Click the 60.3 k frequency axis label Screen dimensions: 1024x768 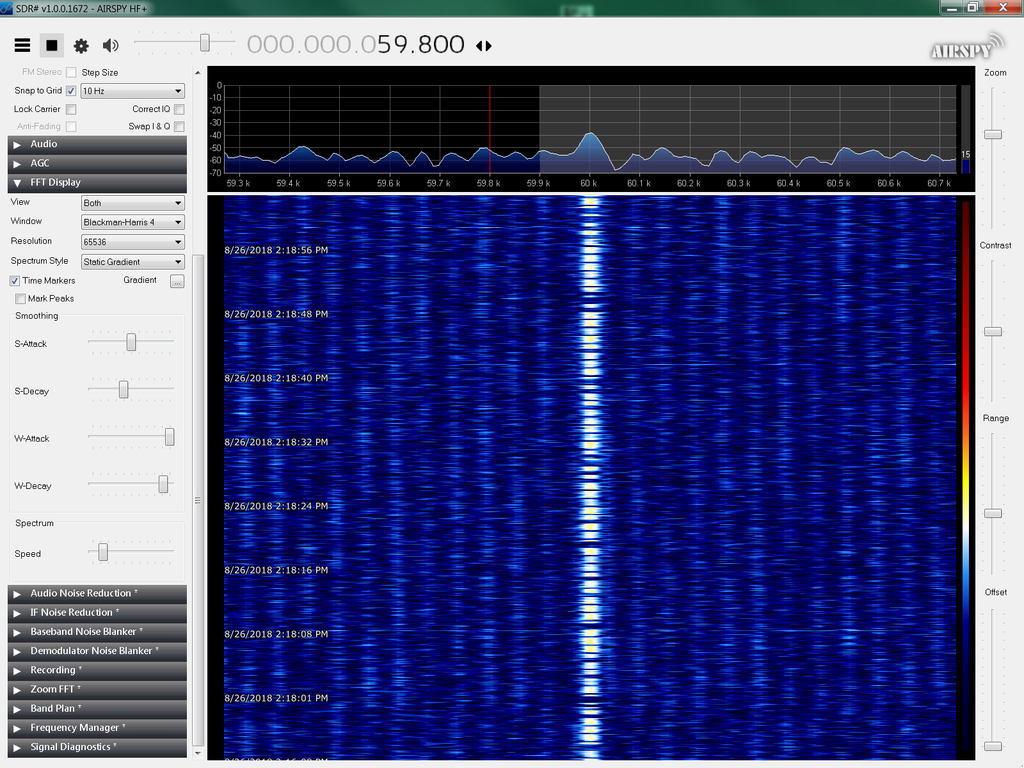click(x=739, y=184)
